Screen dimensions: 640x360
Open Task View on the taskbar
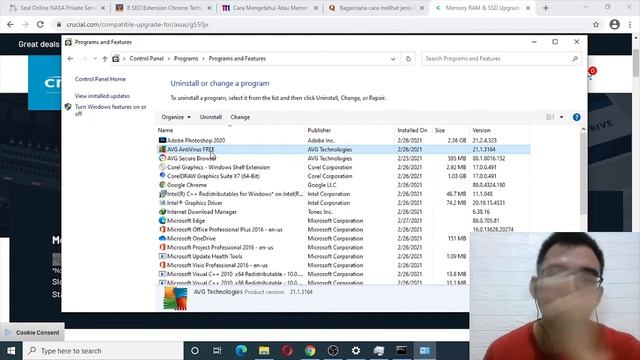point(217,351)
